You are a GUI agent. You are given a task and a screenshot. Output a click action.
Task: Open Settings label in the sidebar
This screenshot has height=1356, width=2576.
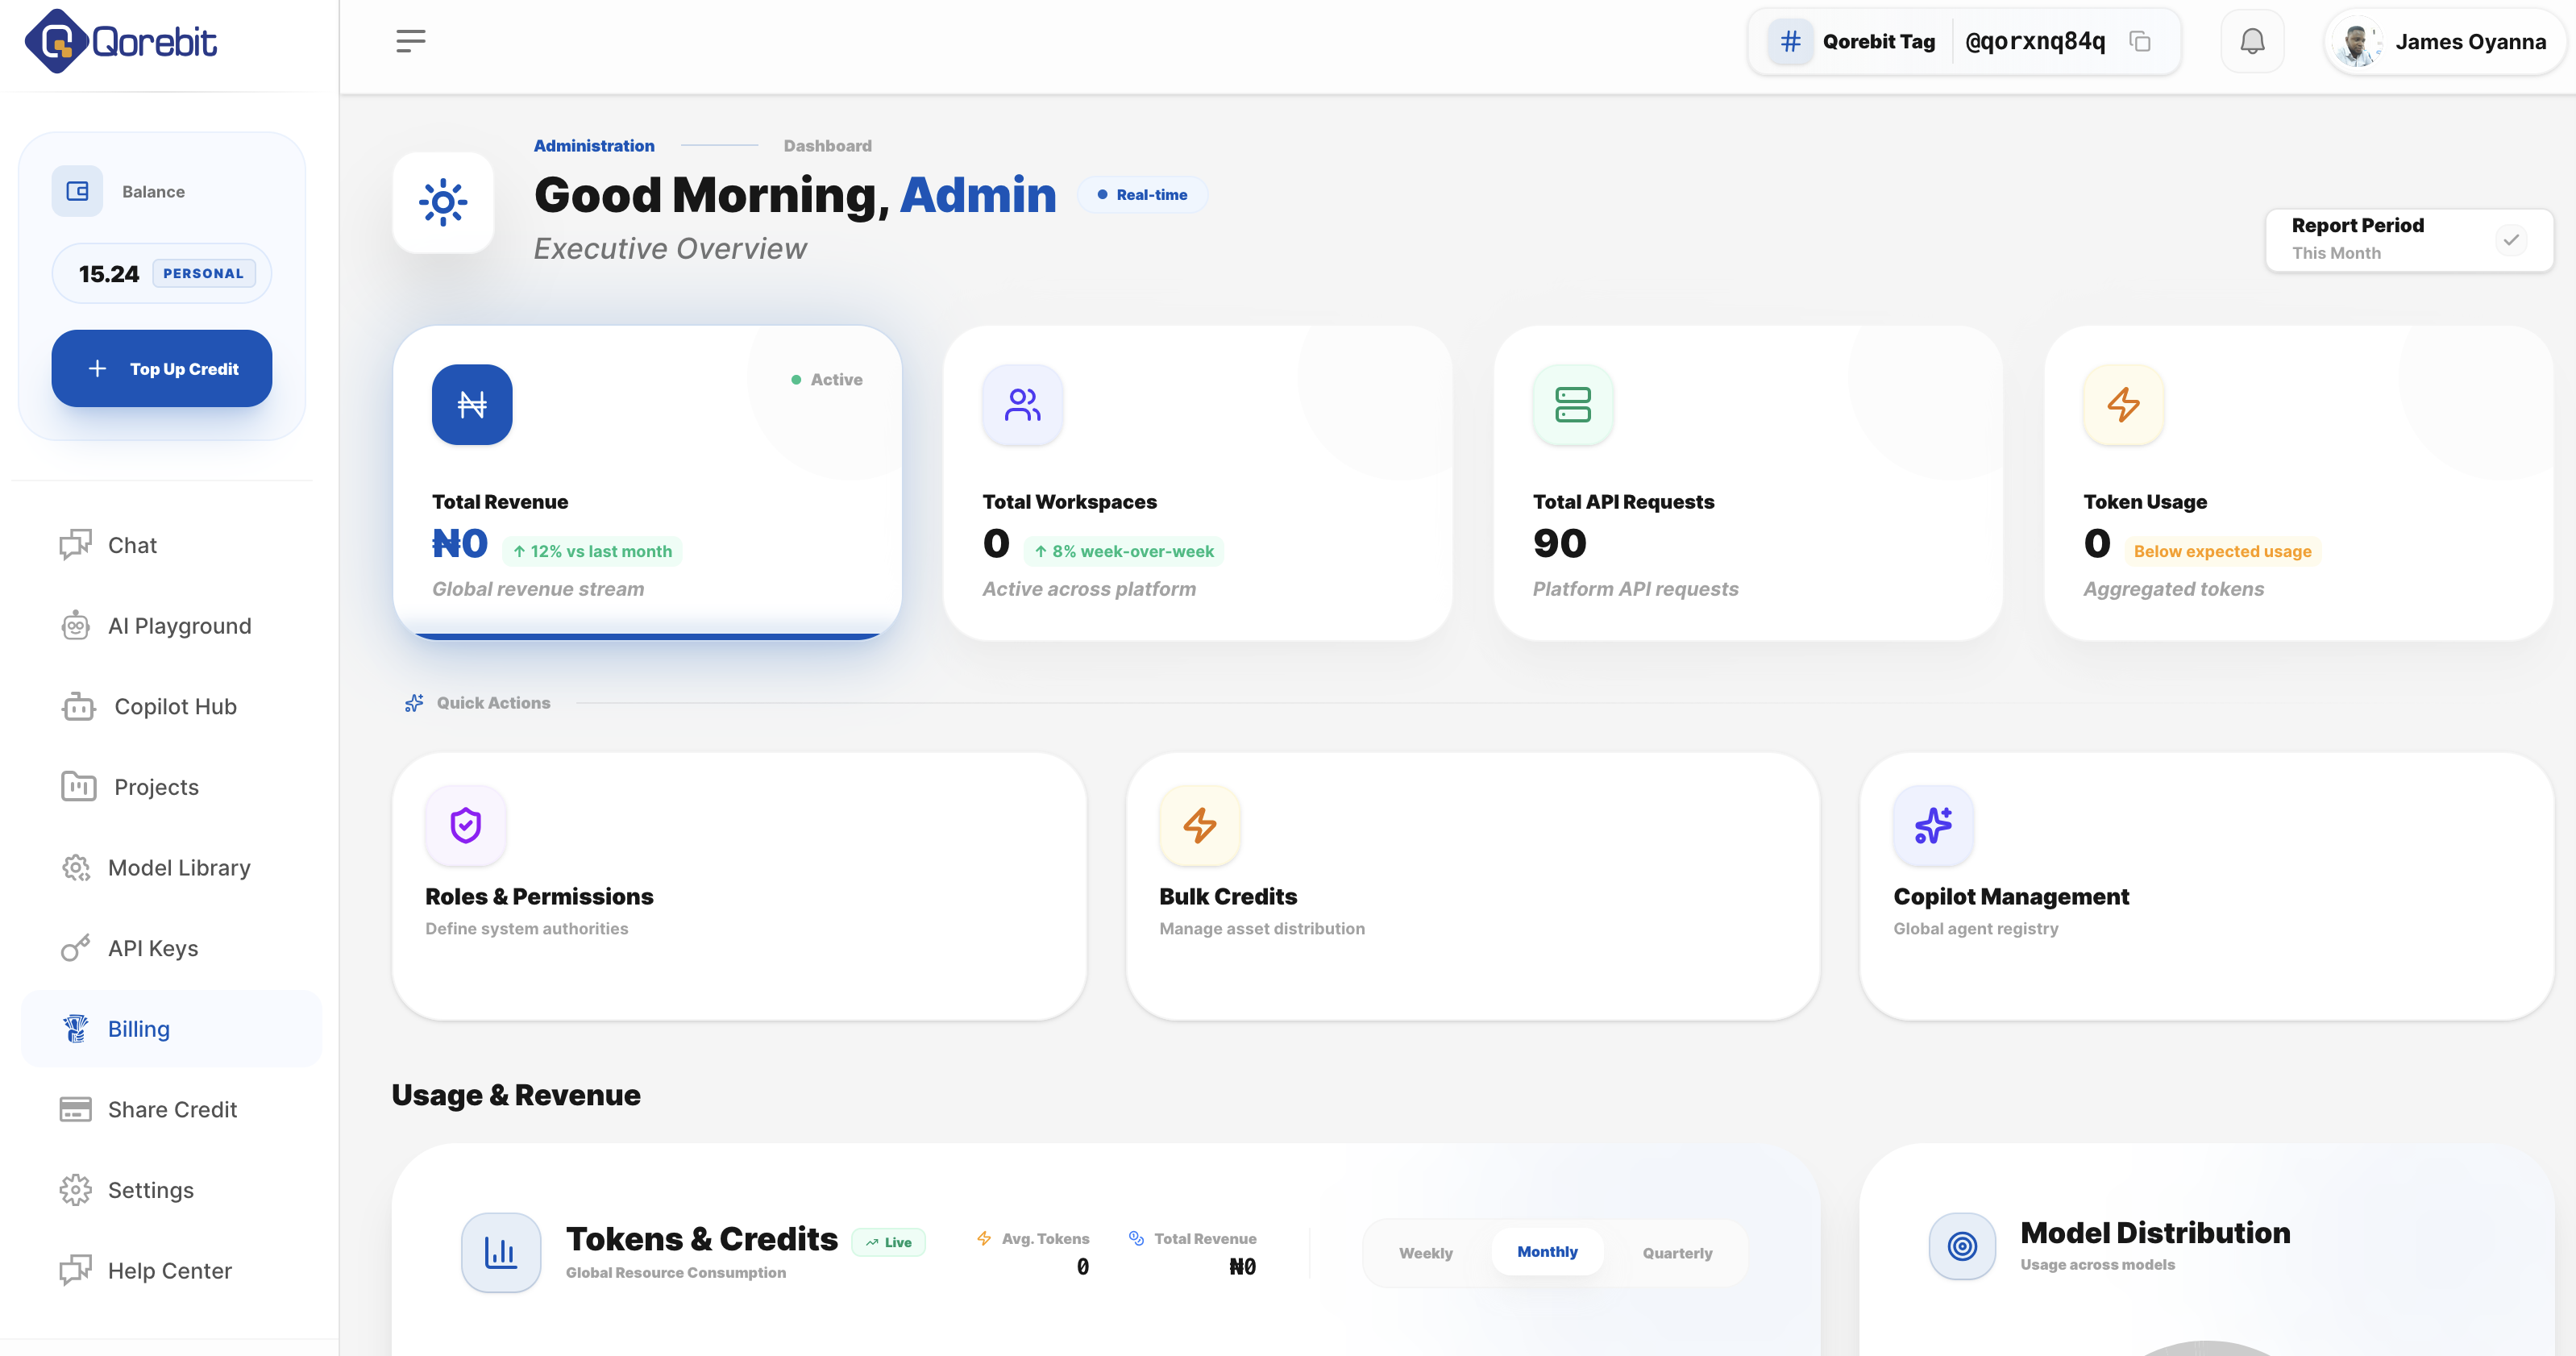tap(151, 1190)
